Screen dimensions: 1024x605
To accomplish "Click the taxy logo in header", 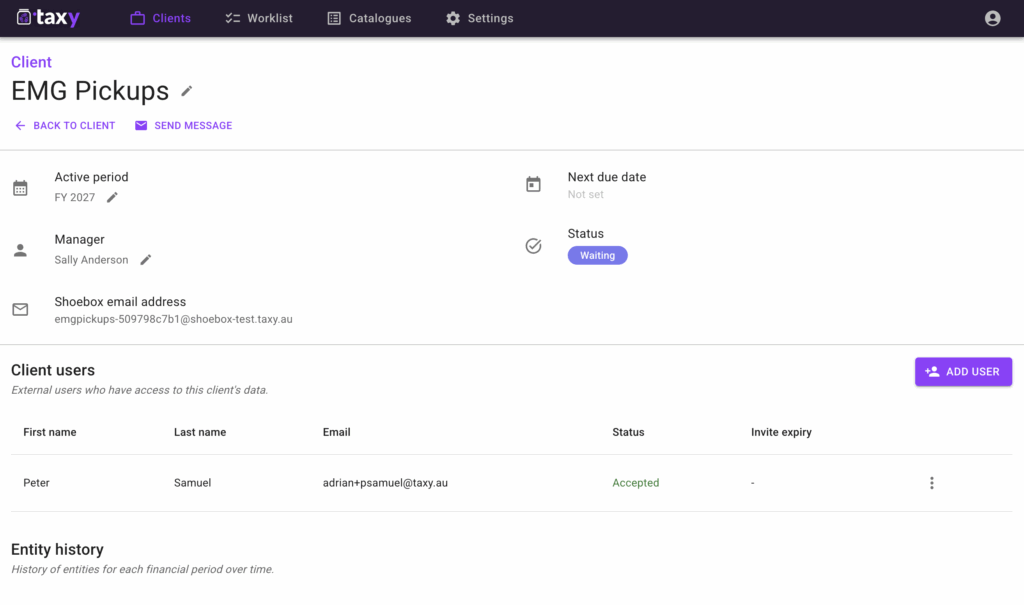I will click(48, 18).
